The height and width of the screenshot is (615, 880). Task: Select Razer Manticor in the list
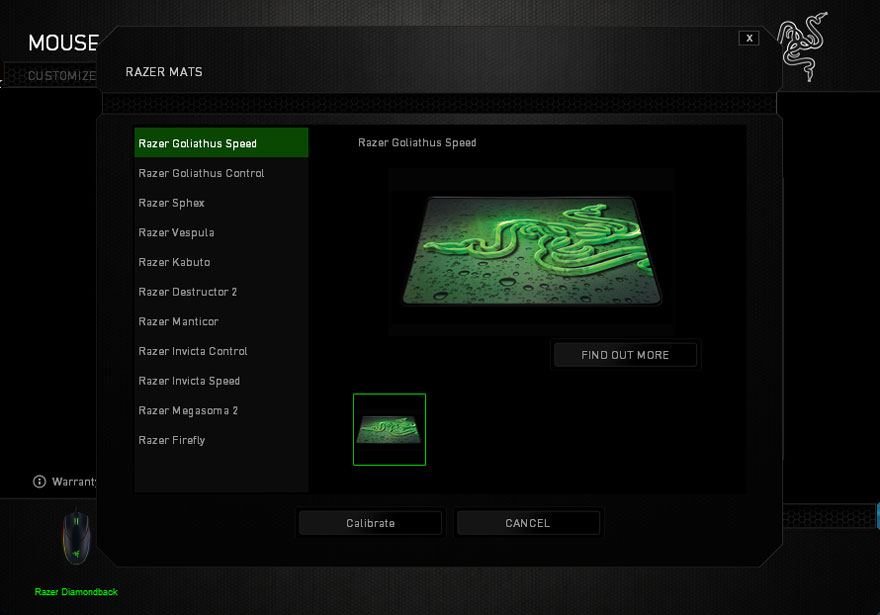tap(221, 322)
